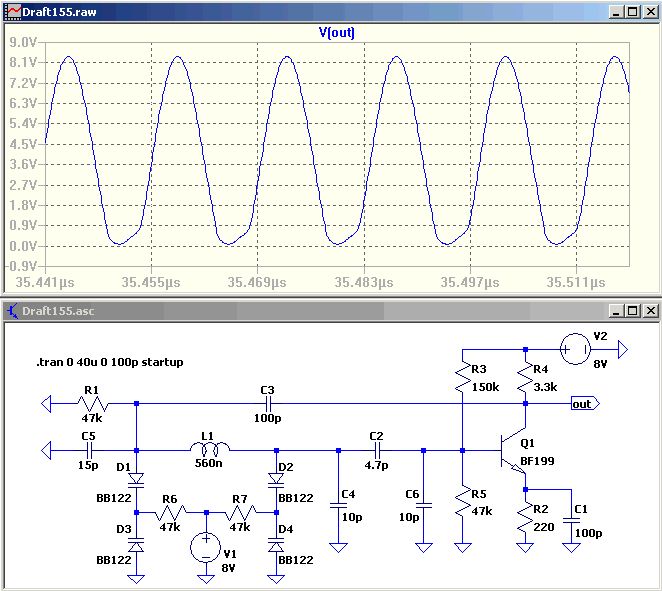662x591 pixels.
Task: Select the C3 capacitor symbol
Action: pyautogui.click(x=268, y=404)
